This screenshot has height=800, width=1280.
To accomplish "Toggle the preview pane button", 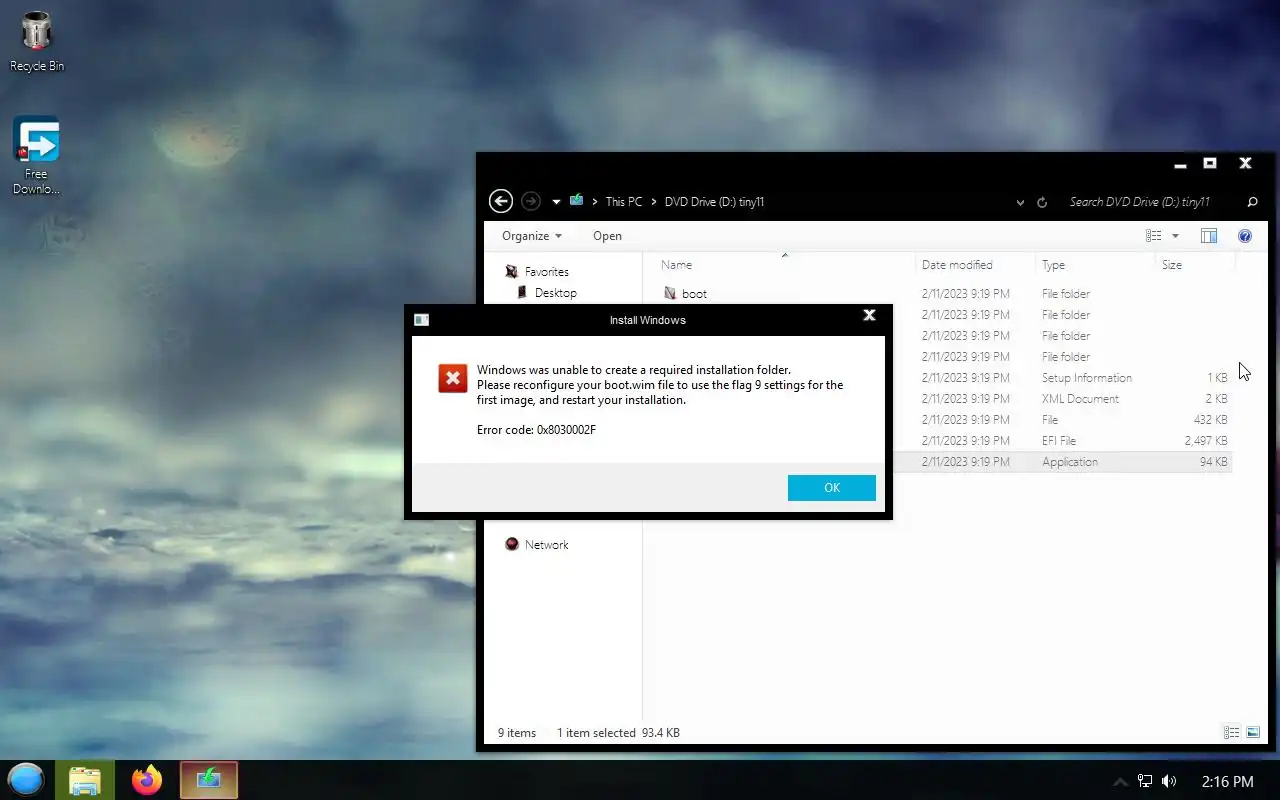I will click(x=1209, y=236).
